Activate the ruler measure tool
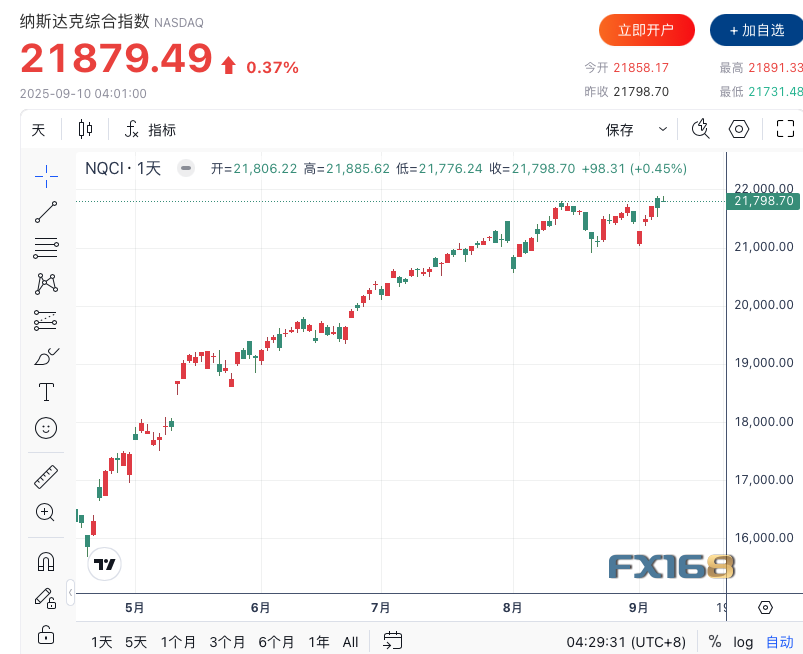This screenshot has width=803, height=654. click(46, 476)
